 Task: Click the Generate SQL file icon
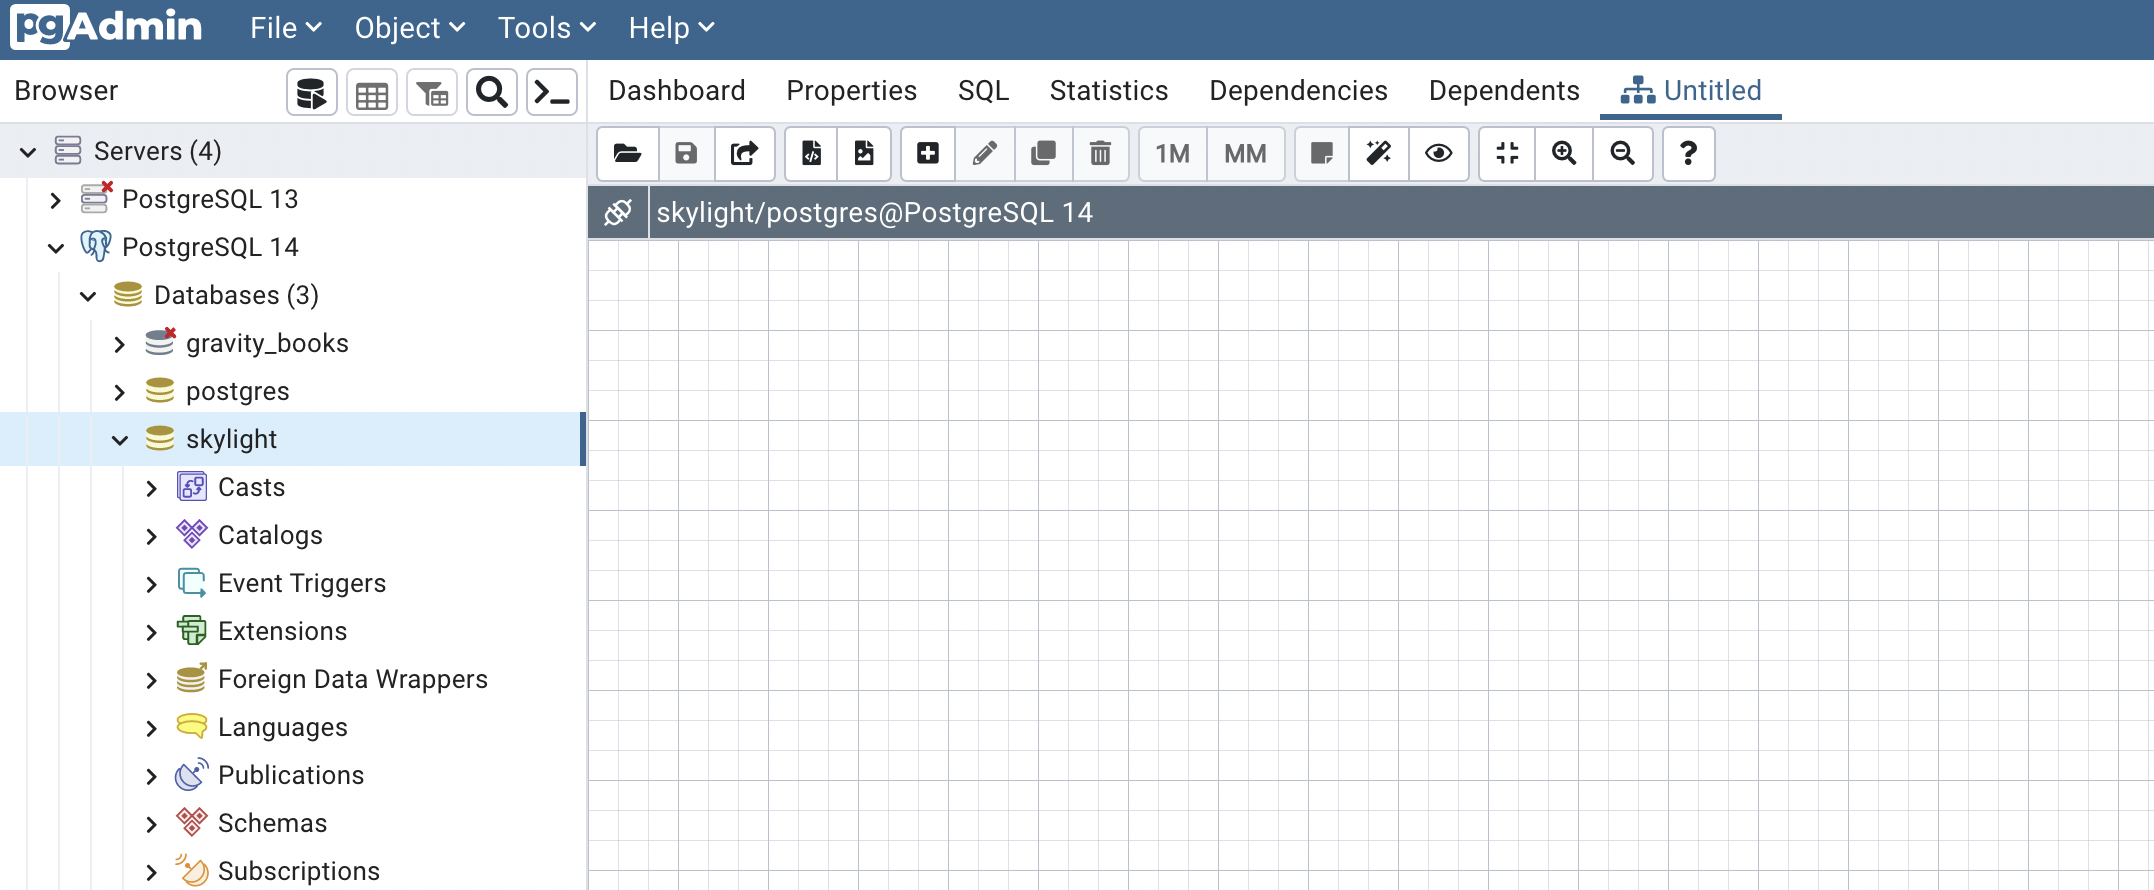click(x=811, y=153)
